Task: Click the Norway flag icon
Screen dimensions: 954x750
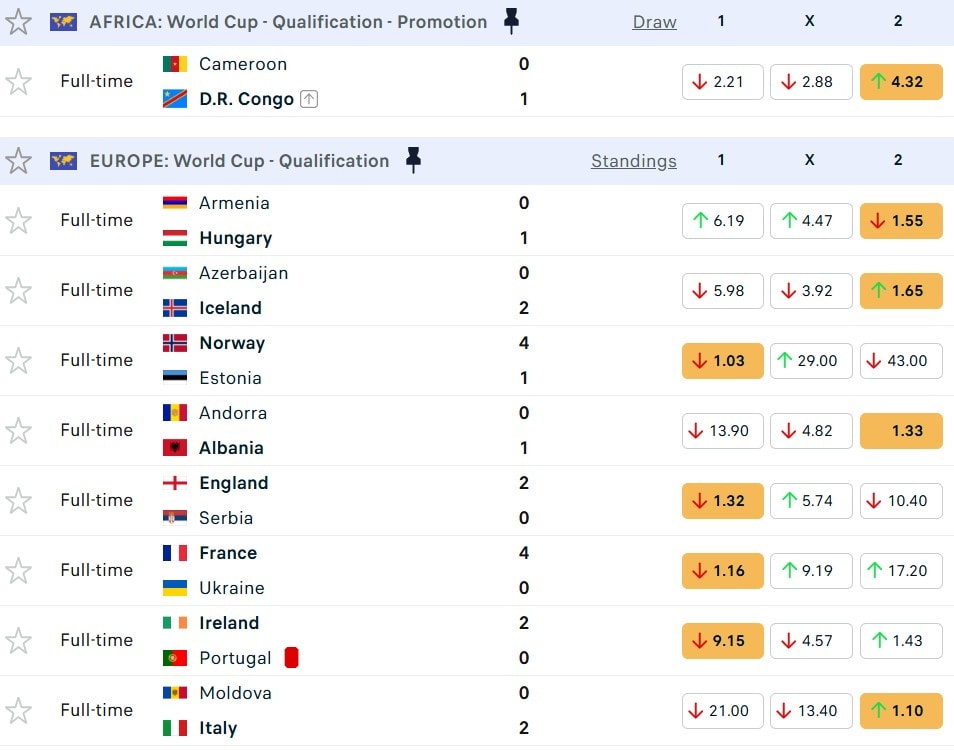Action: click(175, 343)
